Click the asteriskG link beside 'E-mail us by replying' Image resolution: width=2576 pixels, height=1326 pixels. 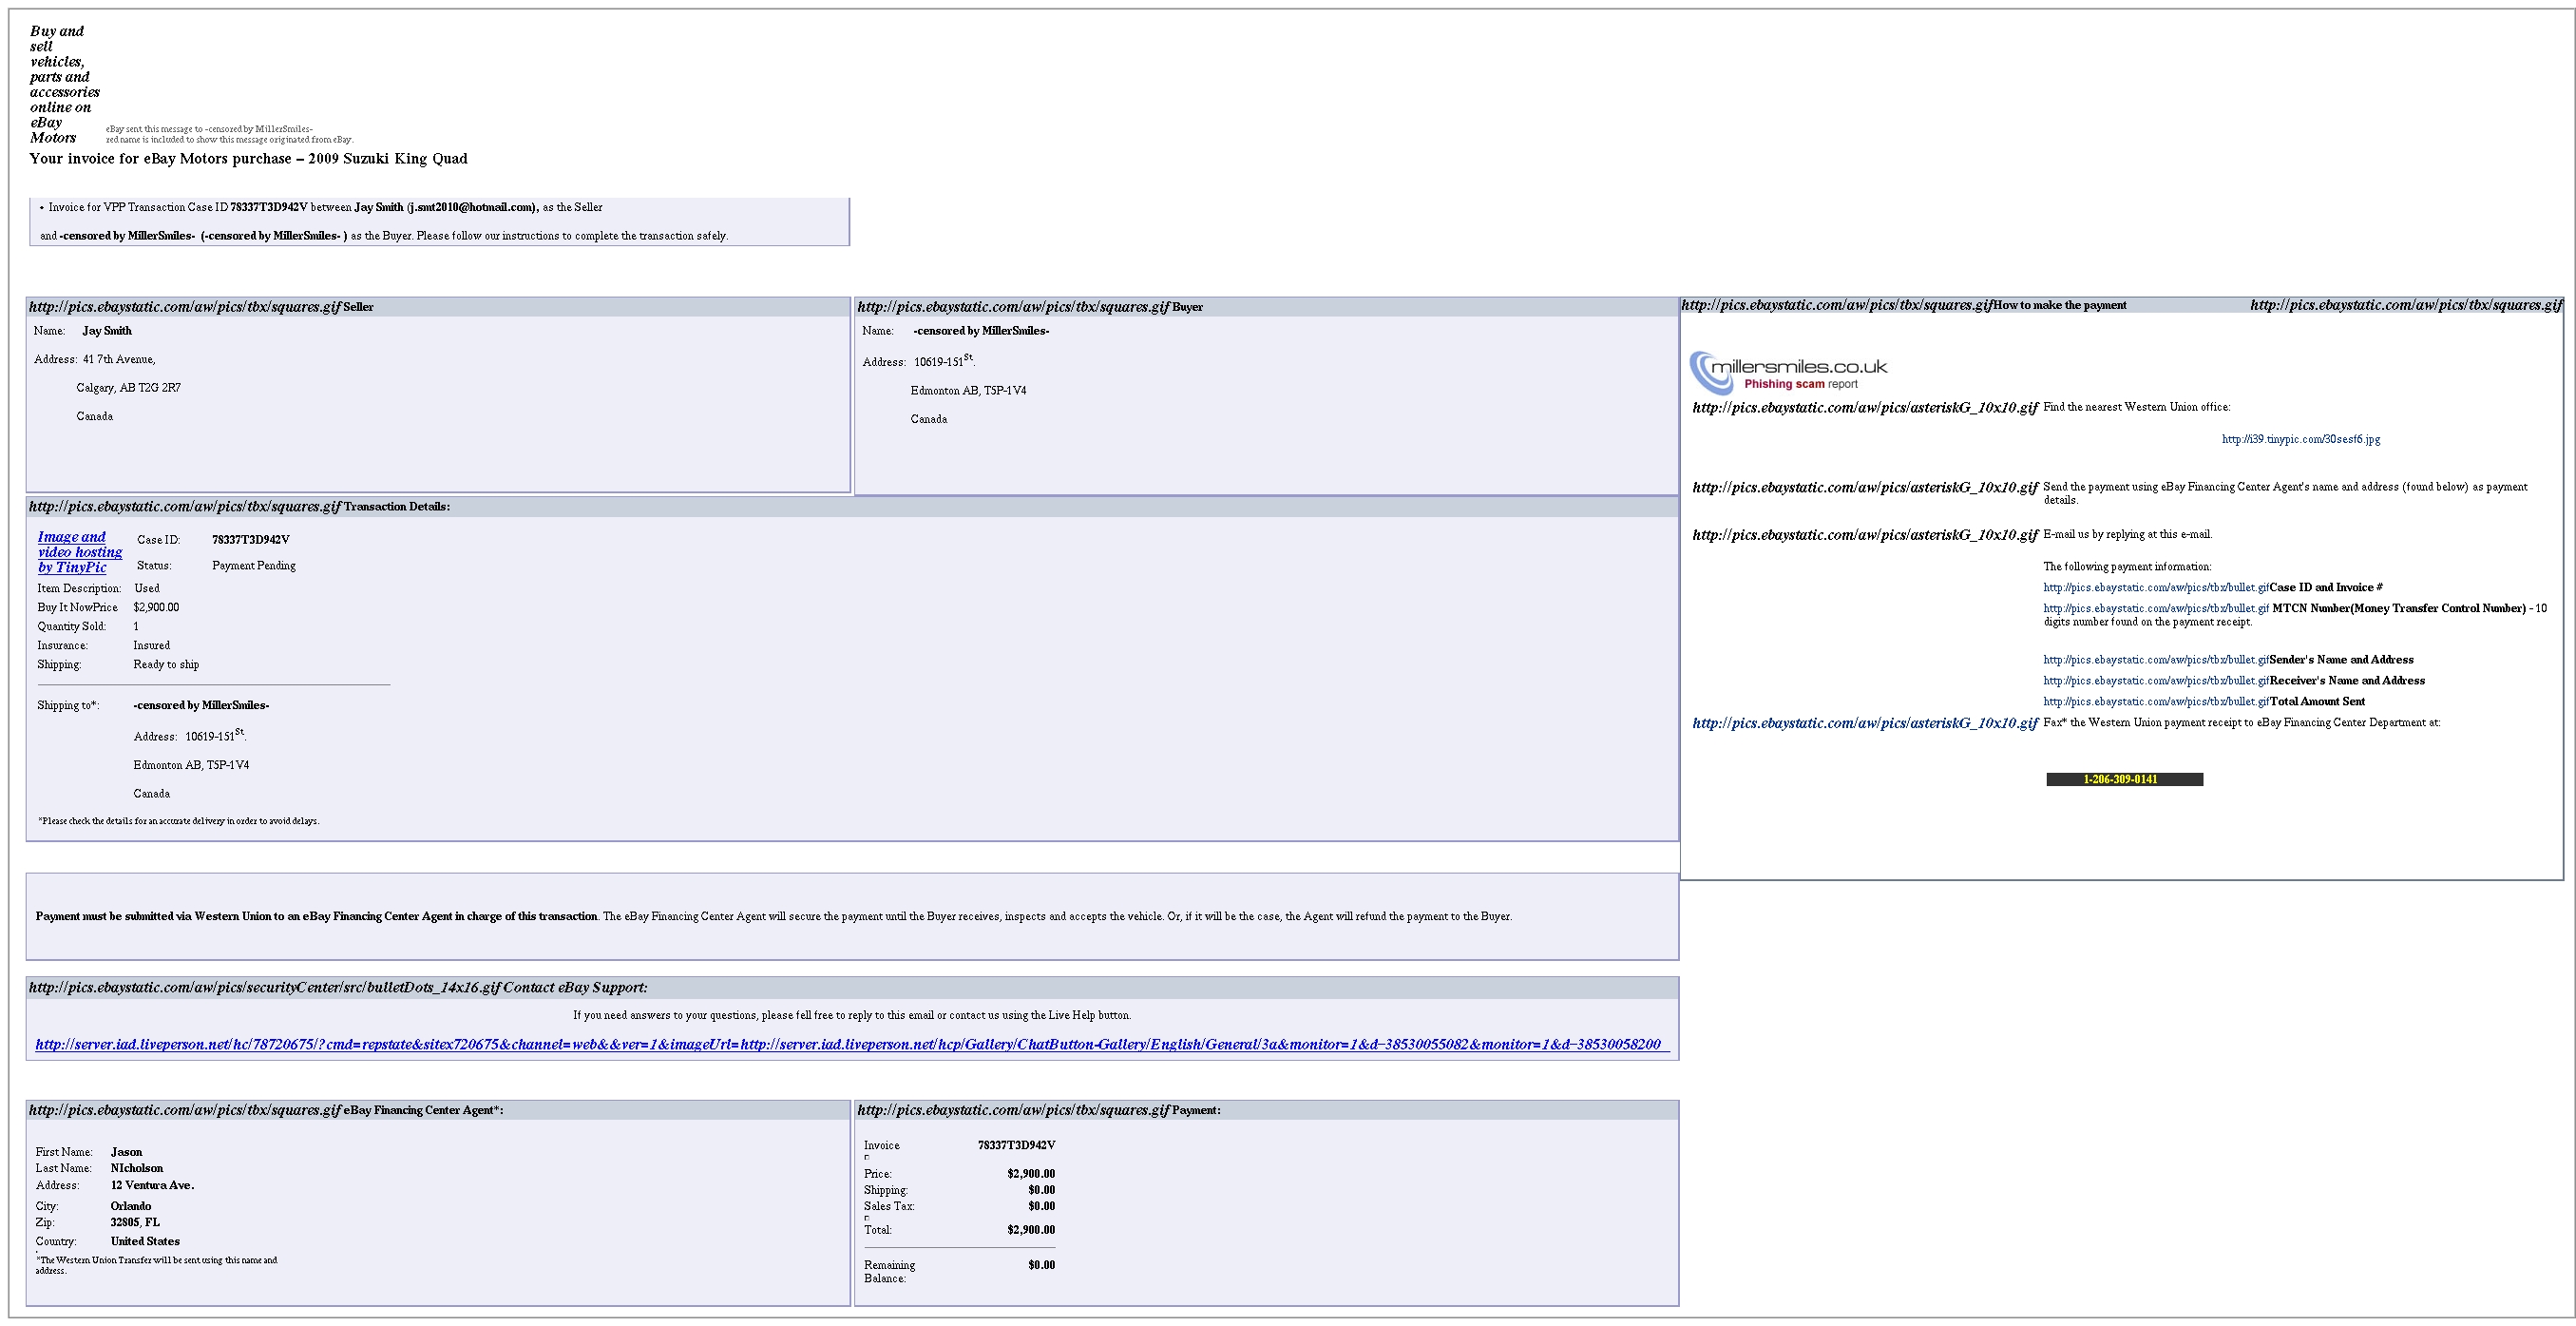(x=1865, y=535)
